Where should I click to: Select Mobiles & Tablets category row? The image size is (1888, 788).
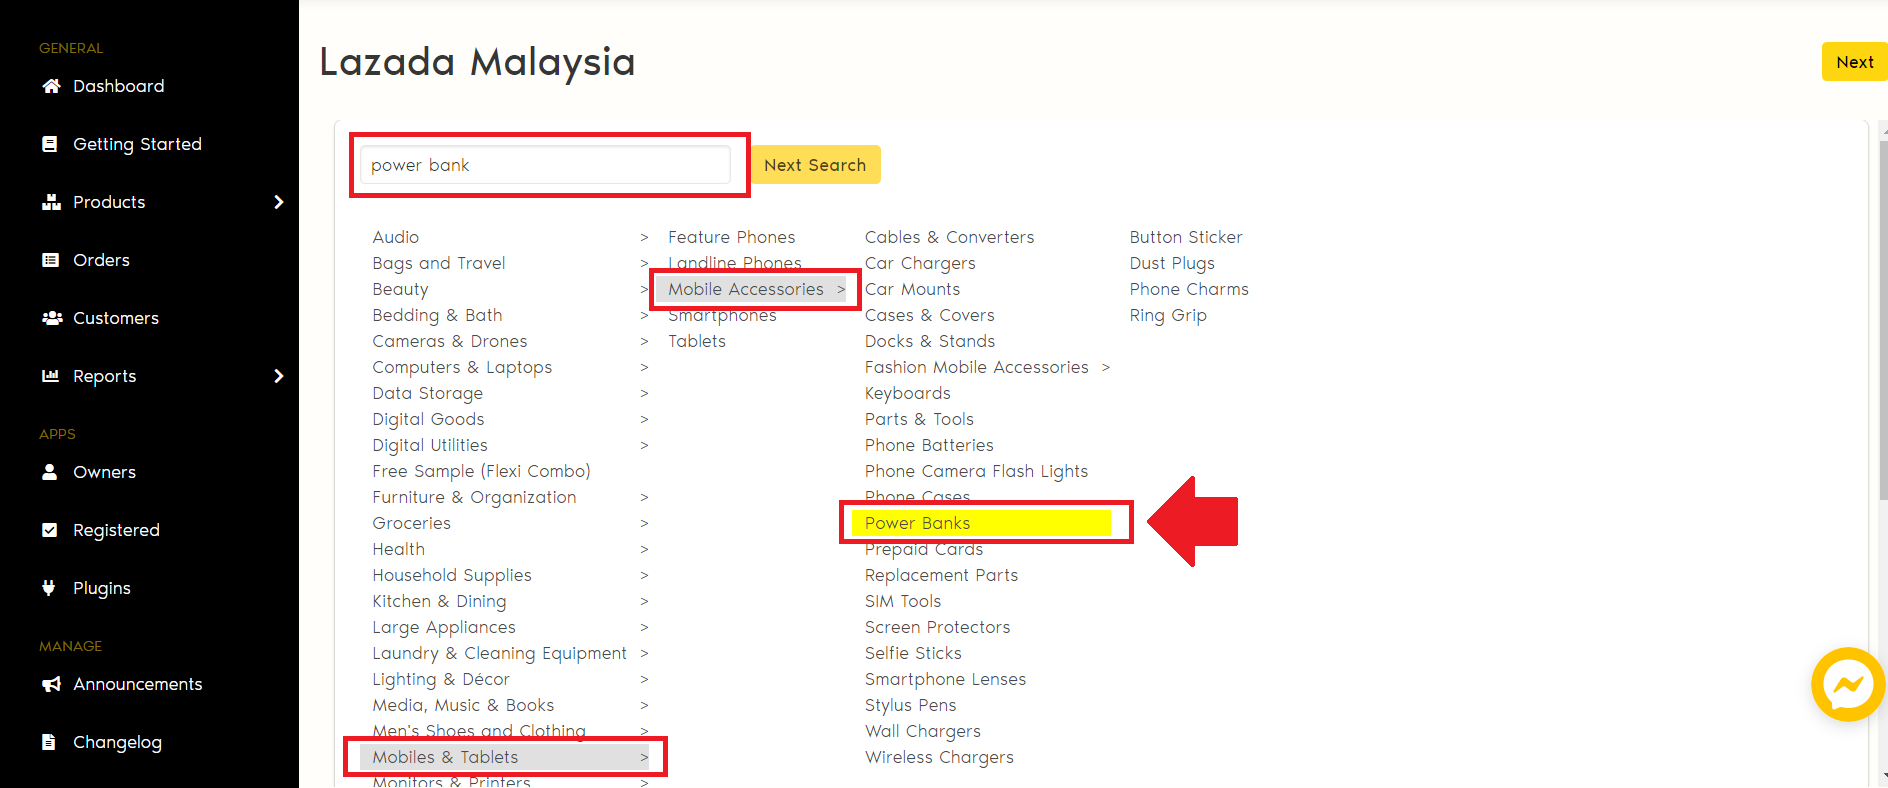pos(504,757)
